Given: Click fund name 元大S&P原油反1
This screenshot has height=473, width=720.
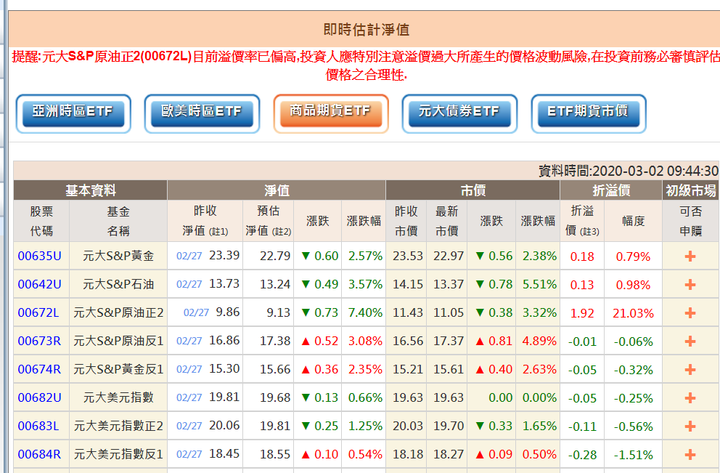Looking at the screenshot, I should pyautogui.click(x=118, y=341).
